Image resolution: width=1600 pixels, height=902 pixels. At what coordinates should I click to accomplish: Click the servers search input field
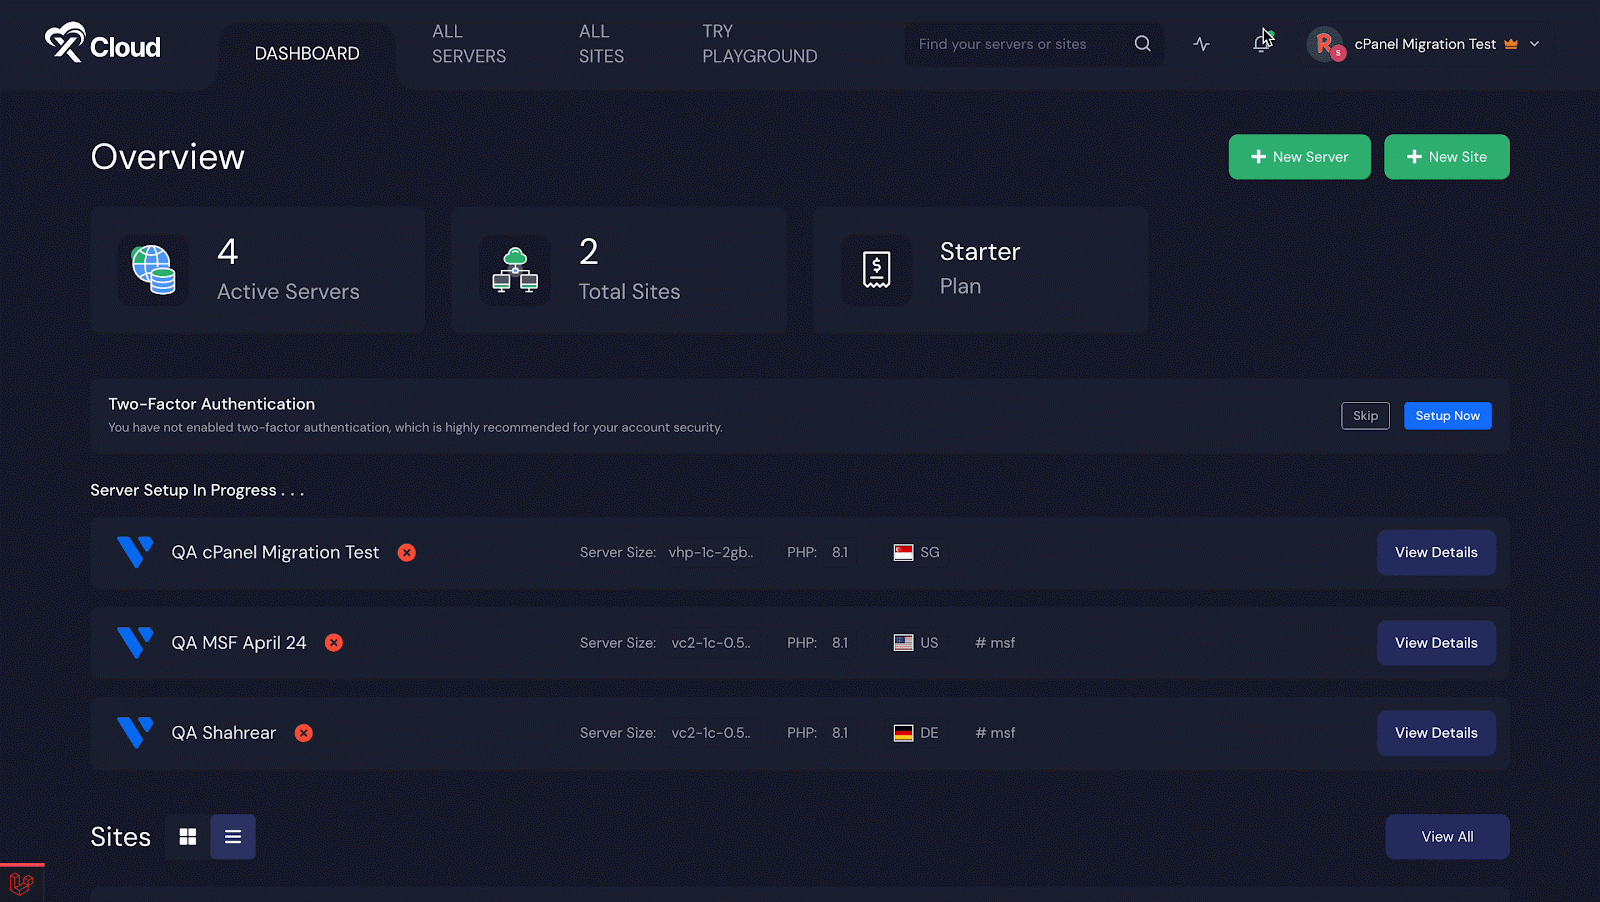click(x=1010, y=44)
